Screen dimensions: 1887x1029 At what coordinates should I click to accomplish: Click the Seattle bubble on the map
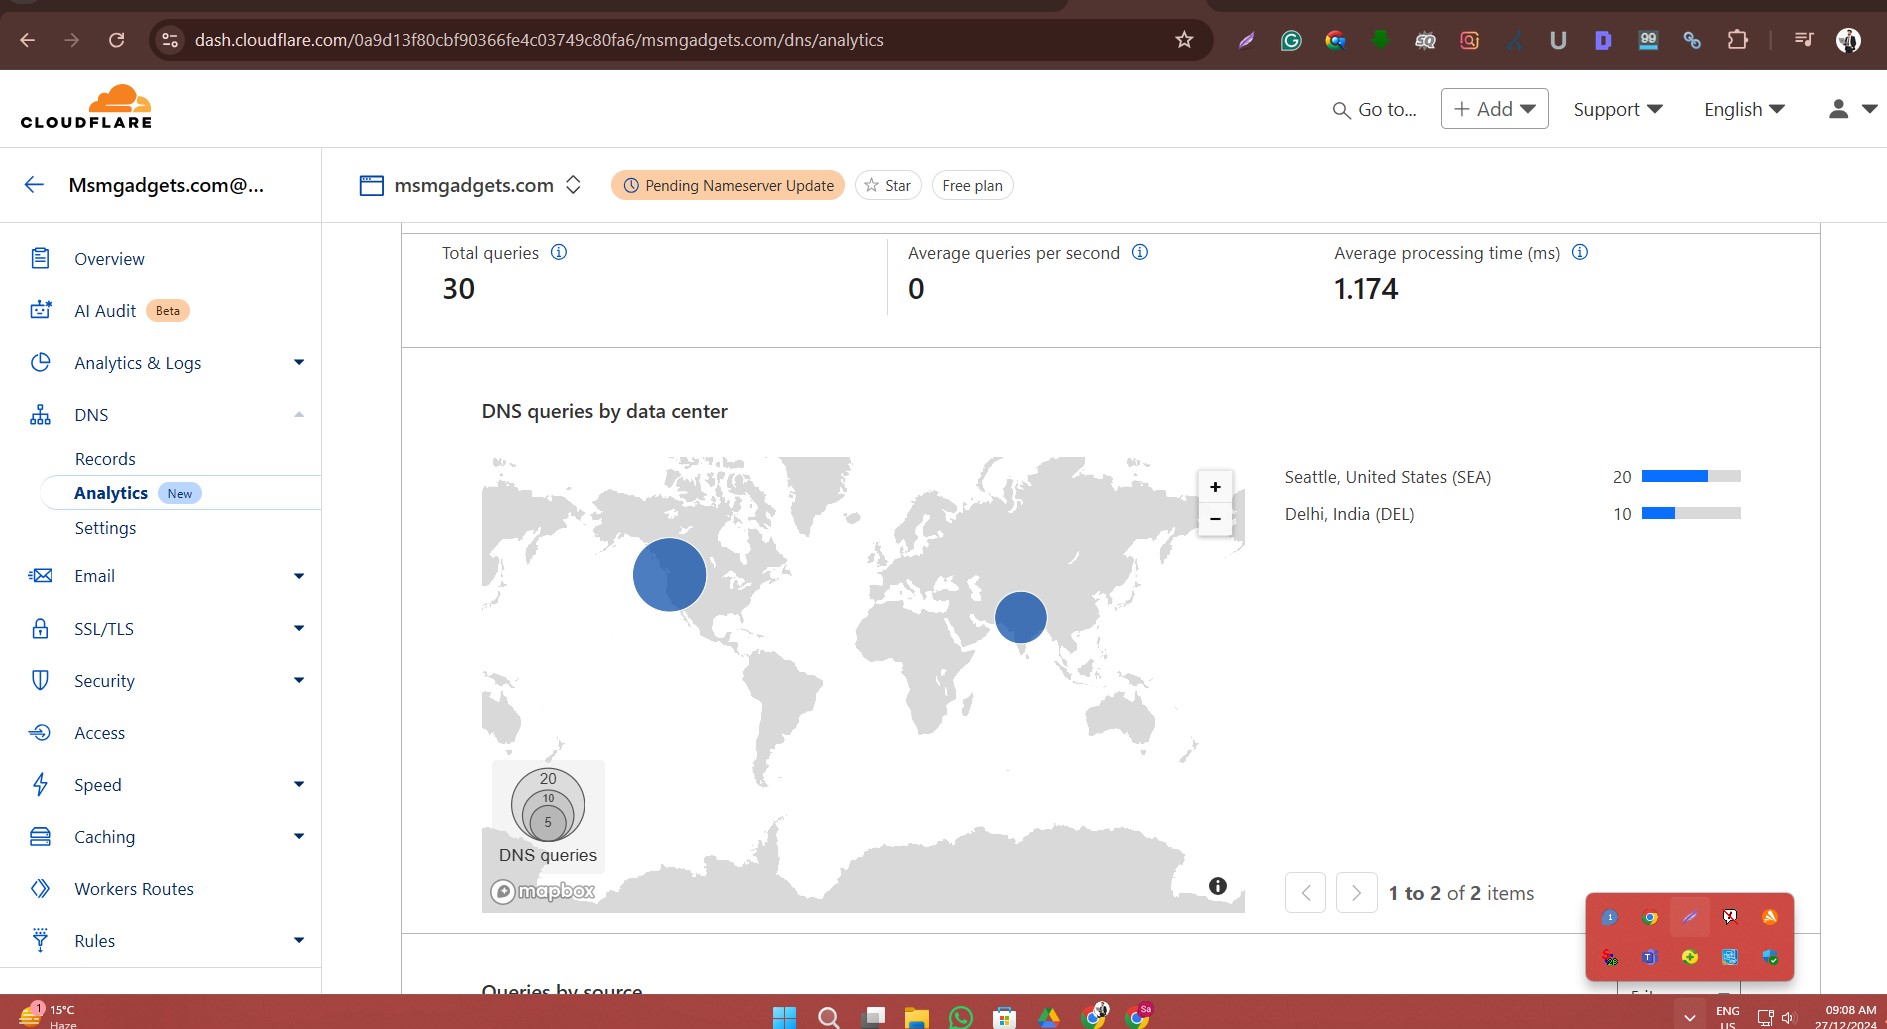[669, 574]
